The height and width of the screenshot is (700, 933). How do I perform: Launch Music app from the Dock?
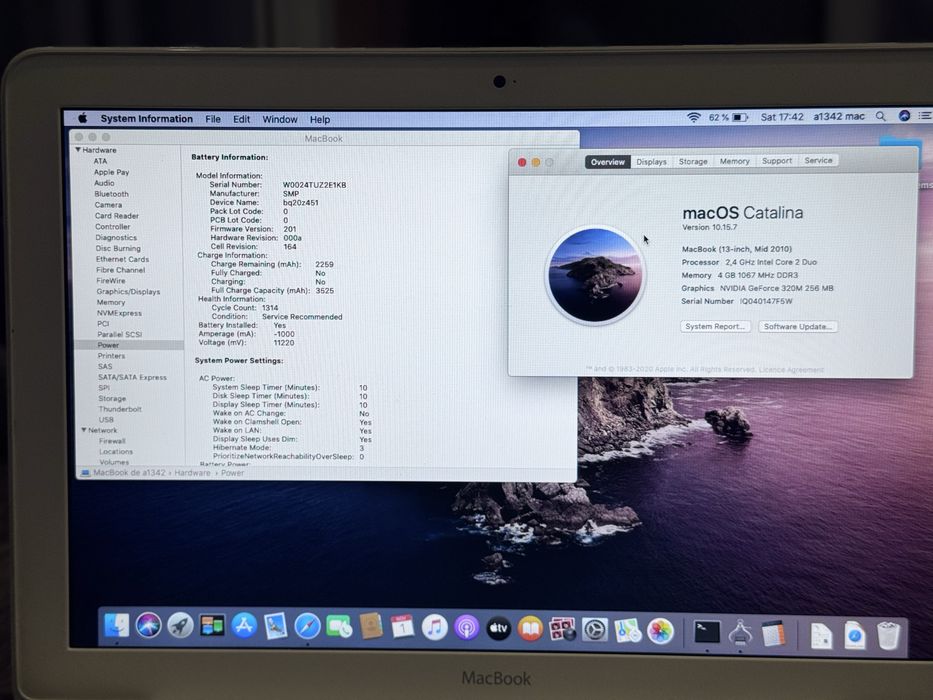tap(434, 628)
